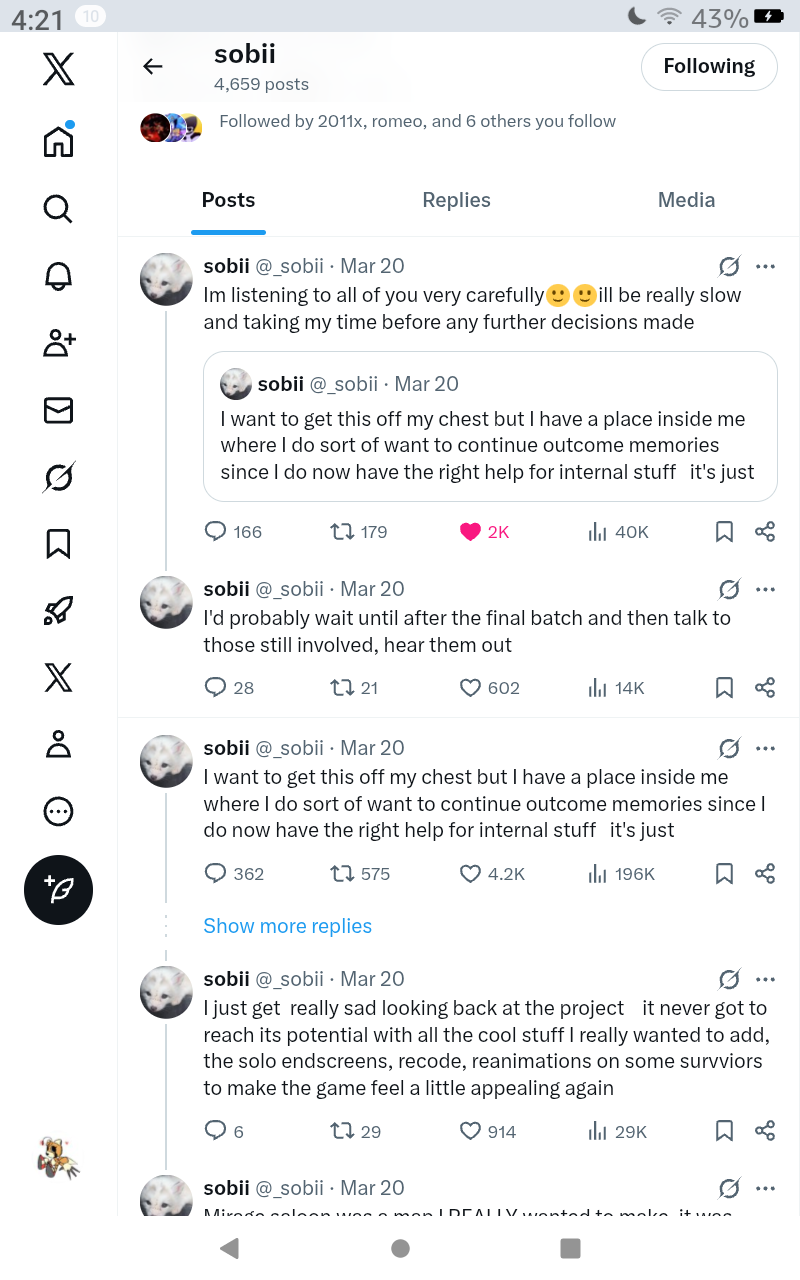The width and height of the screenshot is (800, 1280).
Task: Switch to the Media tab
Action: [x=686, y=200]
